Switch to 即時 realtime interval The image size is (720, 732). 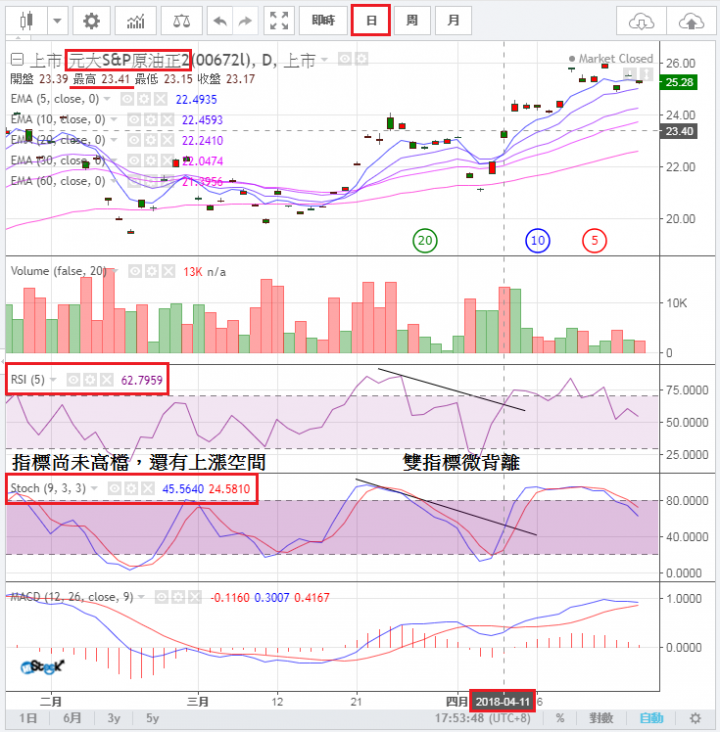tap(323, 21)
